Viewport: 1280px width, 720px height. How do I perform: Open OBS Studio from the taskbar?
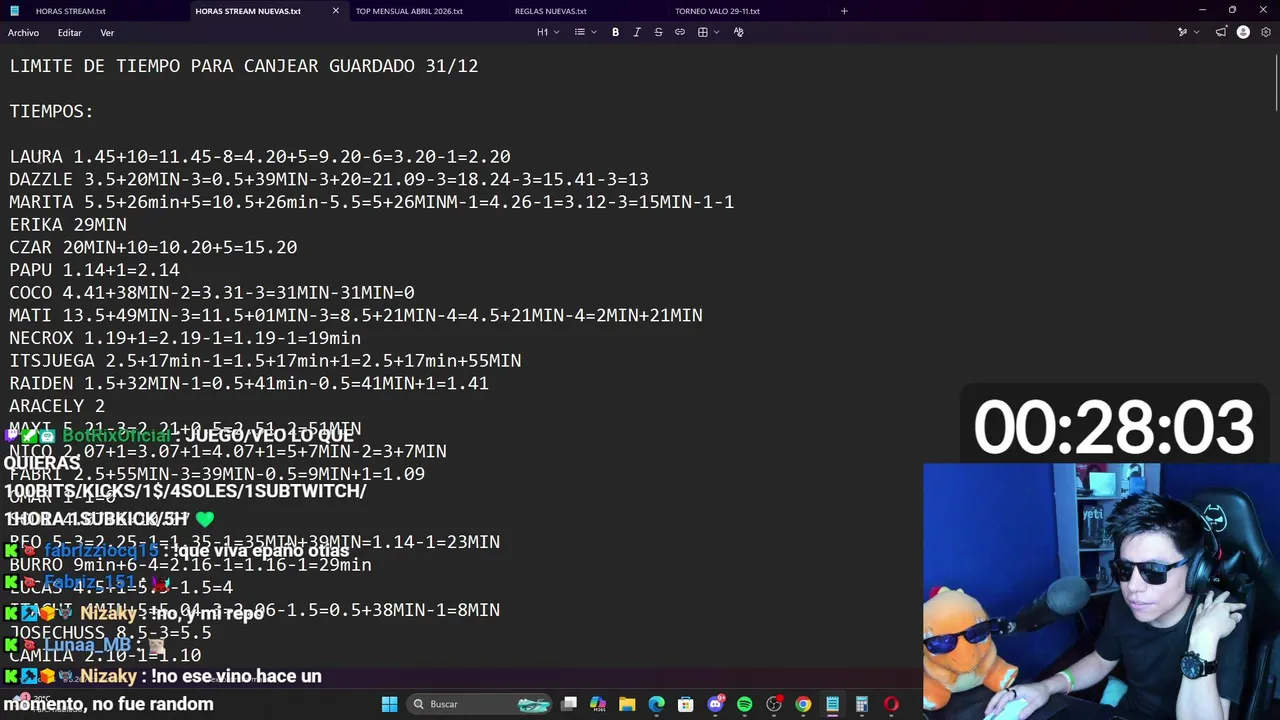click(774, 704)
